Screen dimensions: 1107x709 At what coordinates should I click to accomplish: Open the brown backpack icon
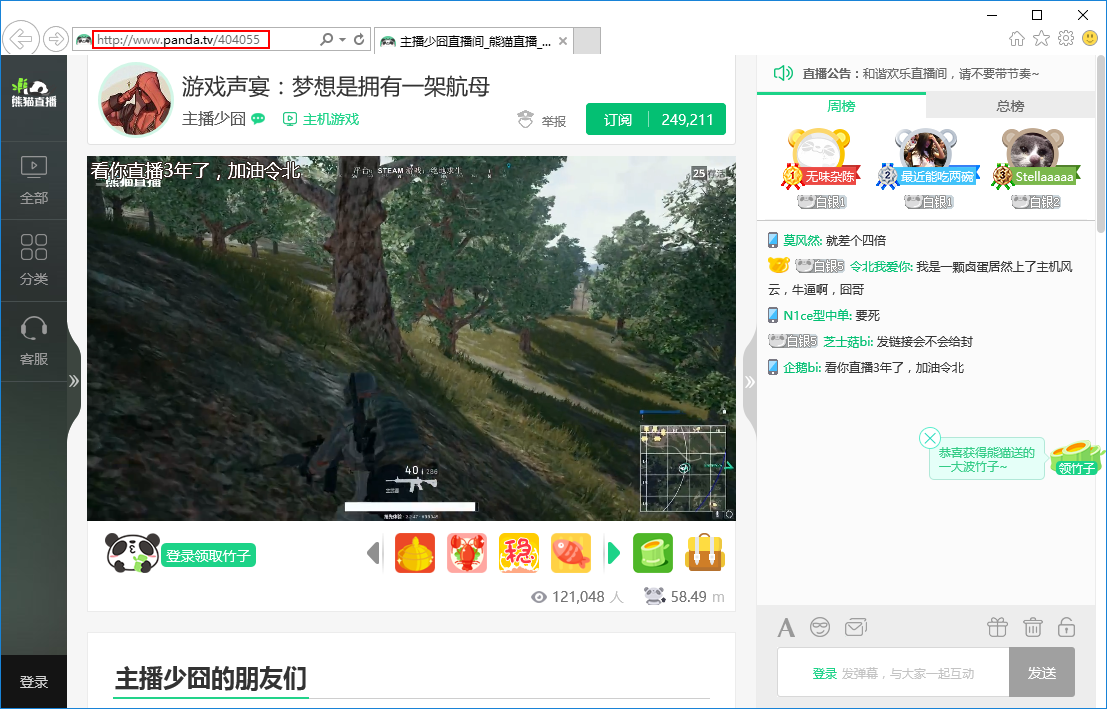705,553
